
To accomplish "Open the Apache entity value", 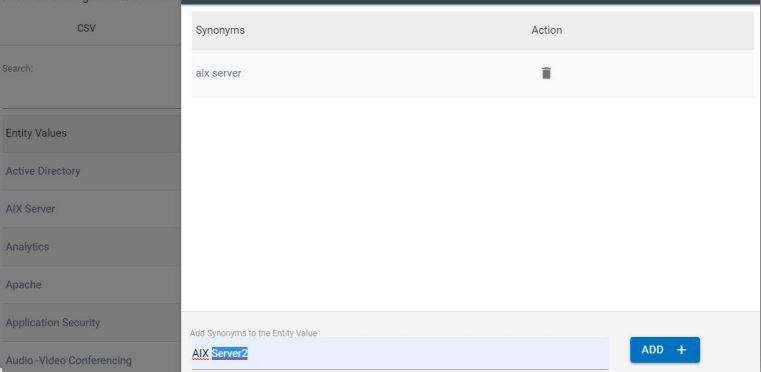I will pyautogui.click(x=91, y=285).
